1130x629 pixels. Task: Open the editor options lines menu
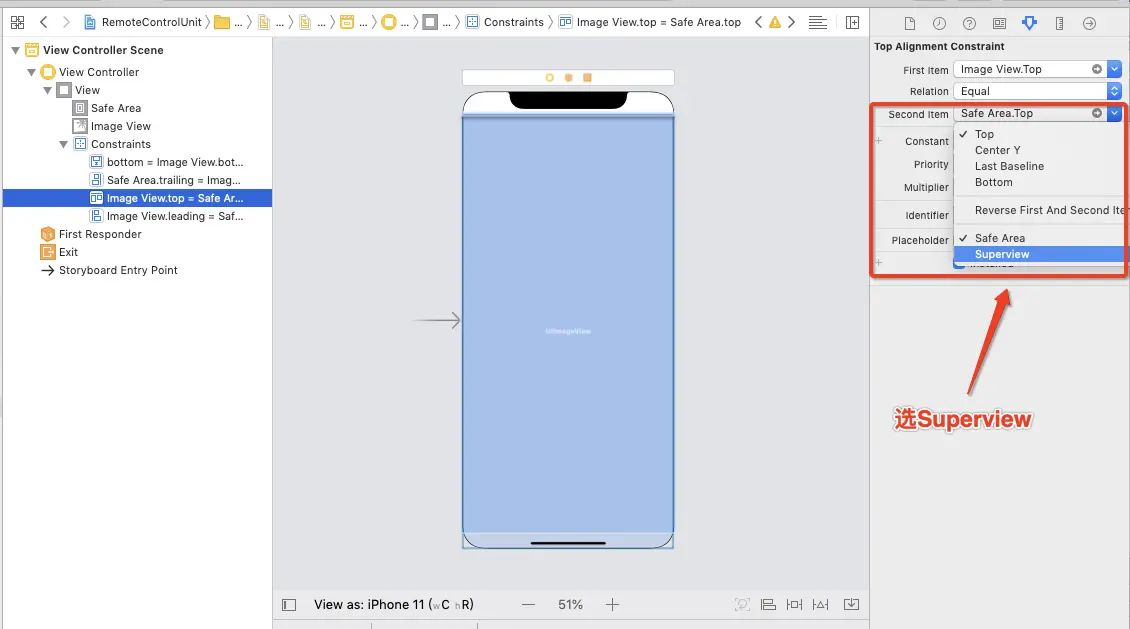point(817,22)
